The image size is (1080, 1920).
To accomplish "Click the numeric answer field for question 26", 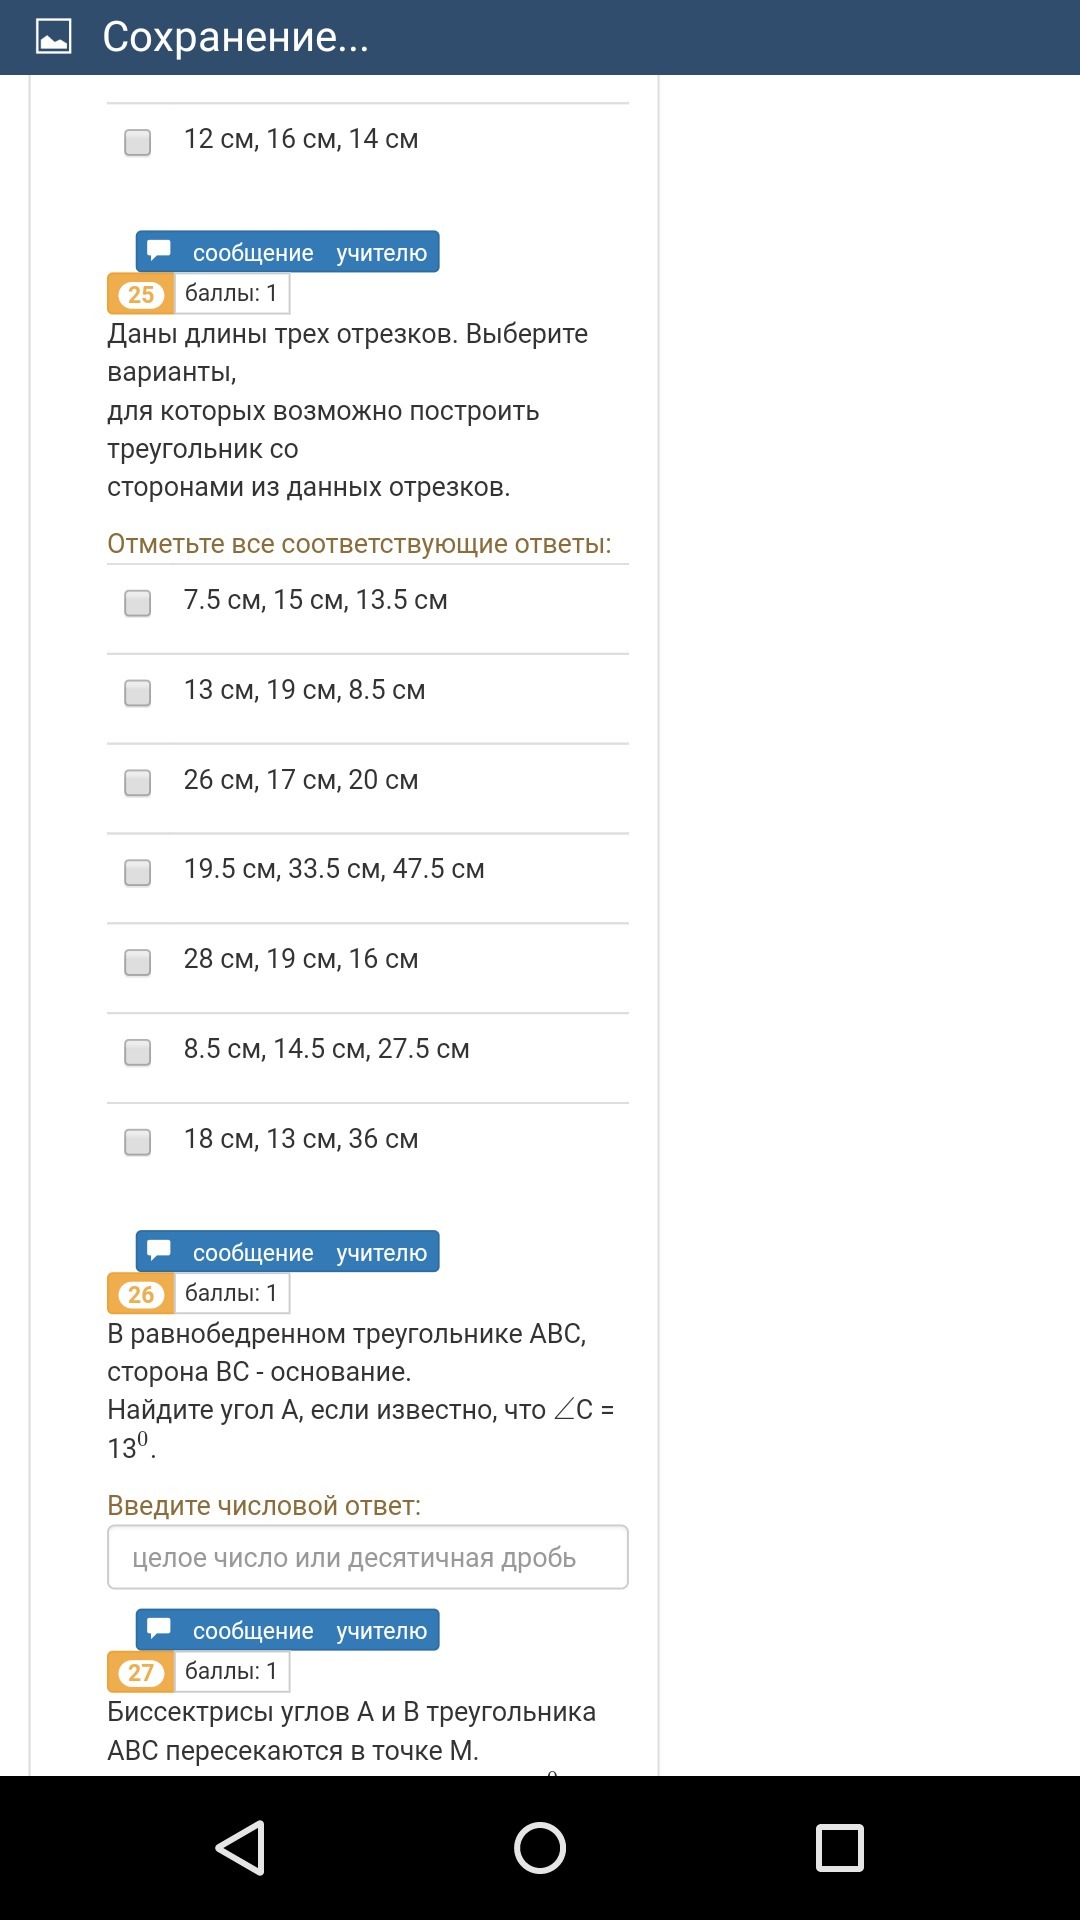I will point(367,1557).
